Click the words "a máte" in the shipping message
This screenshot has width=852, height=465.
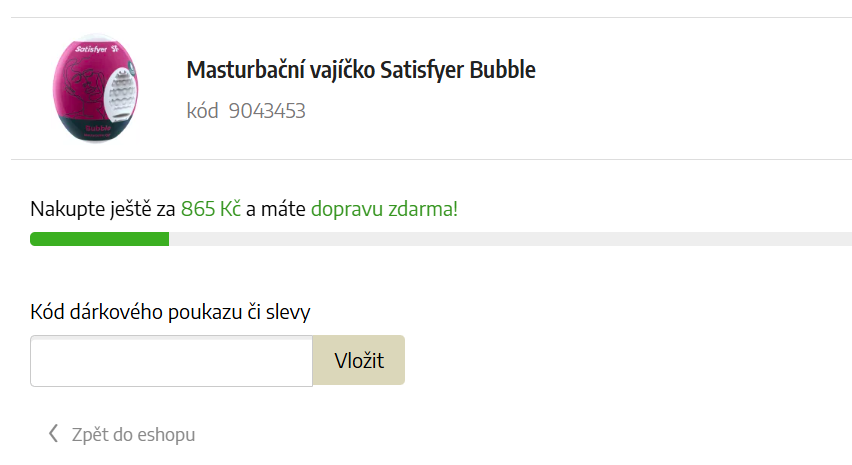pyautogui.click(x=276, y=209)
